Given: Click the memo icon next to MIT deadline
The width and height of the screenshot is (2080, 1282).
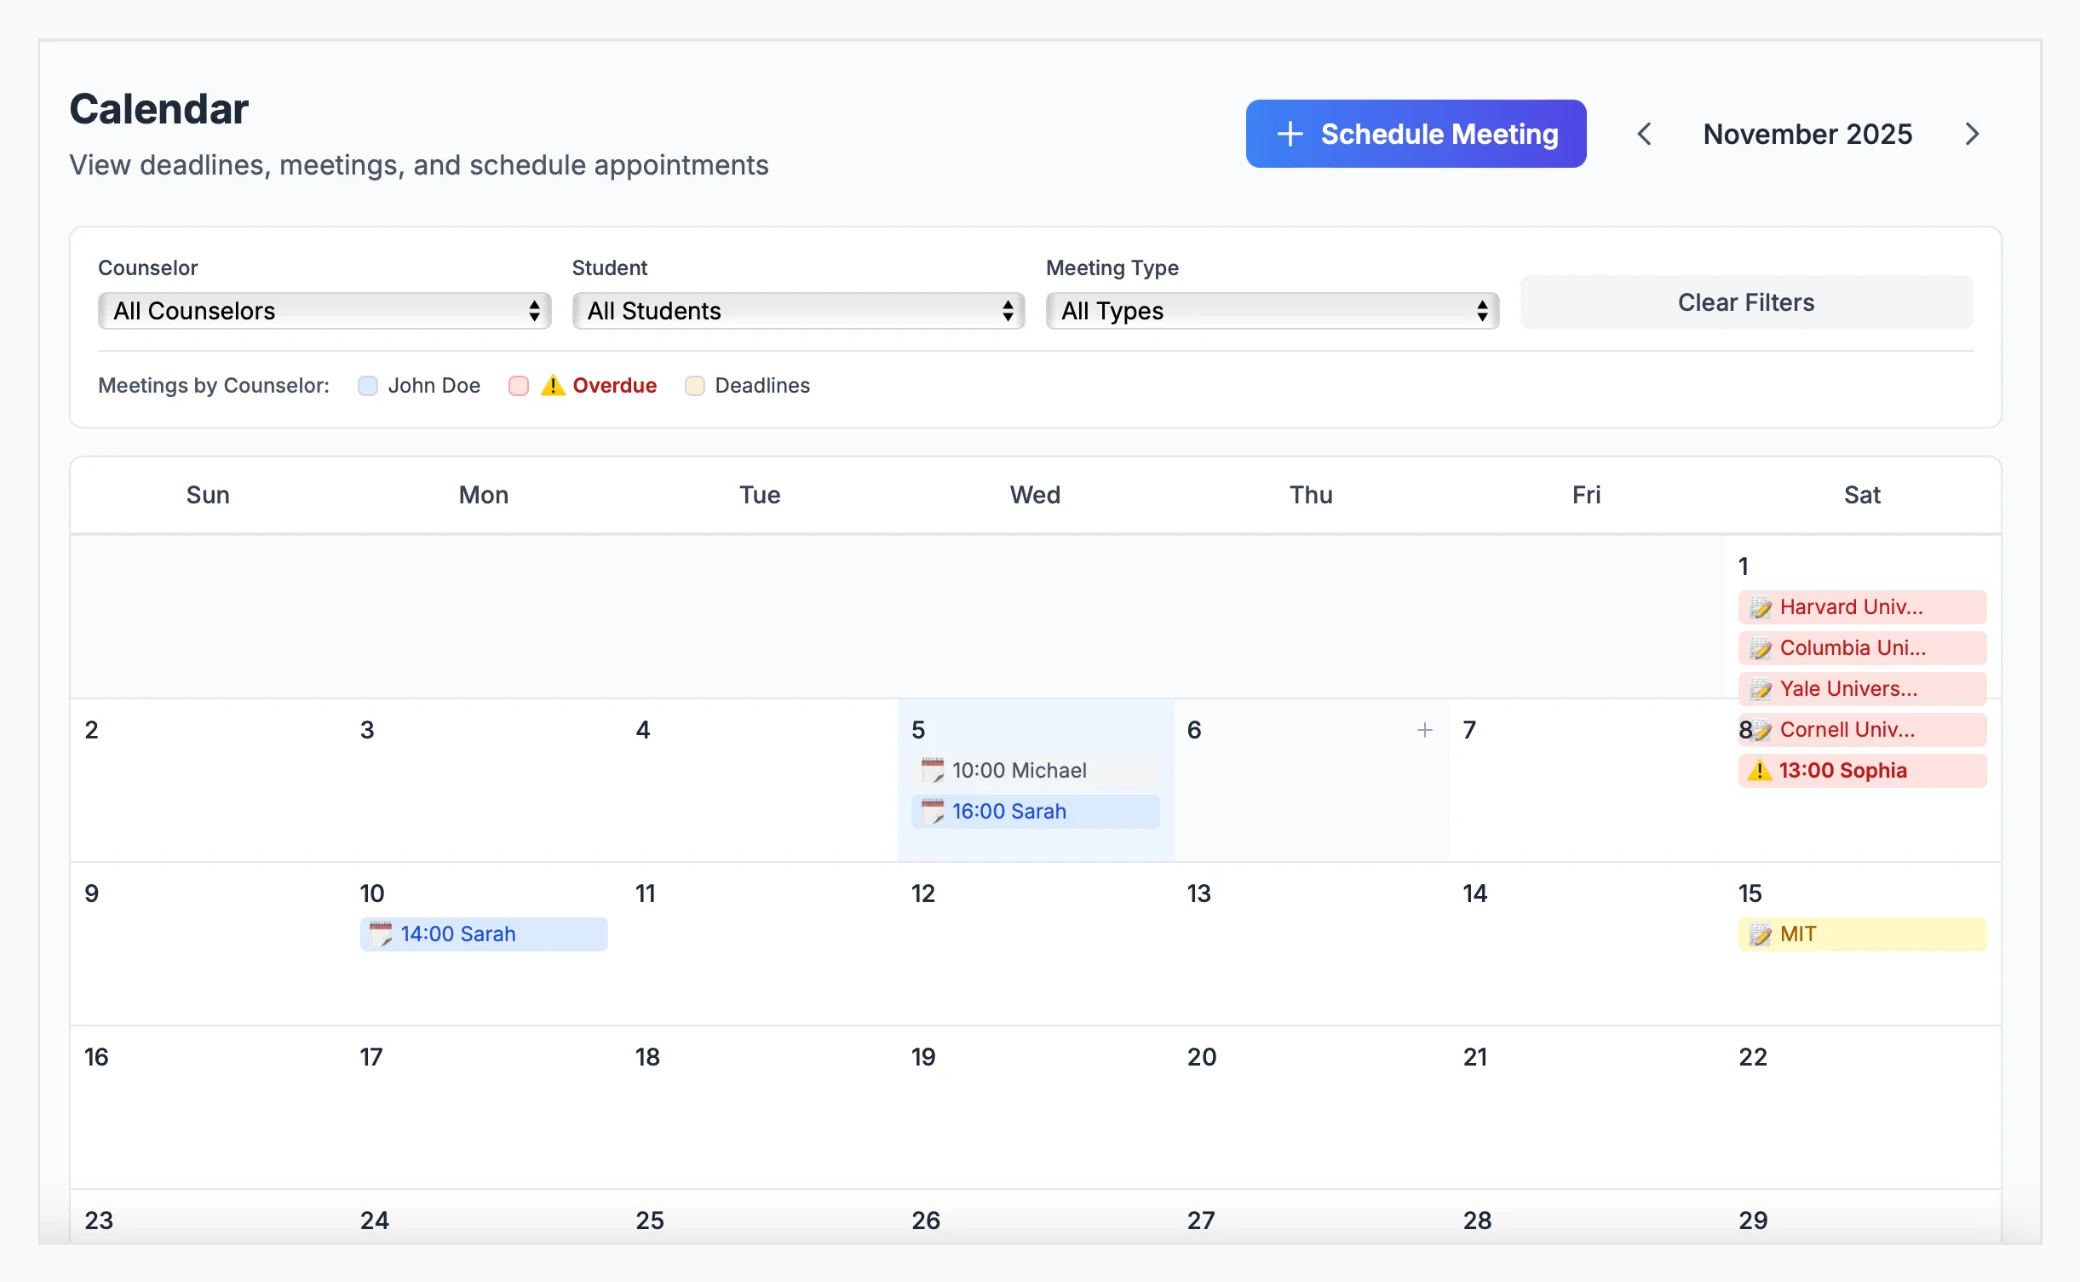Looking at the screenshot, I should 1760,935.
